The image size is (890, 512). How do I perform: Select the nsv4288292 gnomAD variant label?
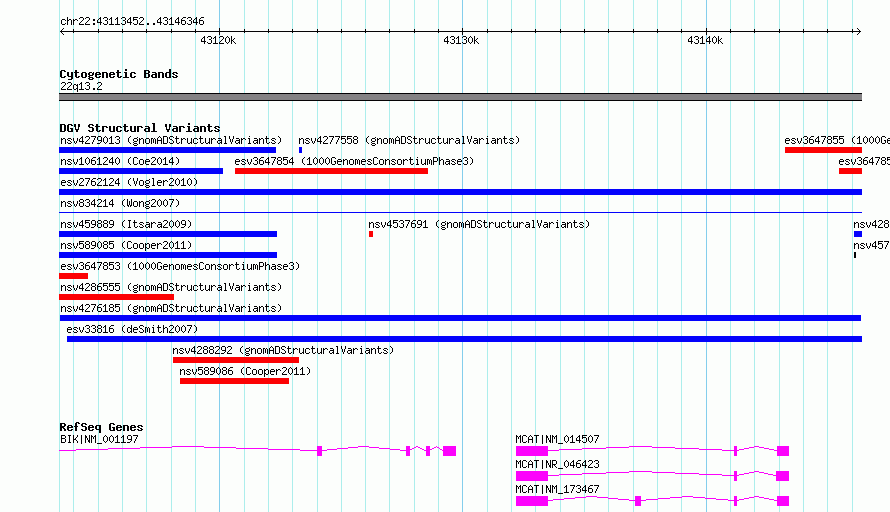point(283,350)
